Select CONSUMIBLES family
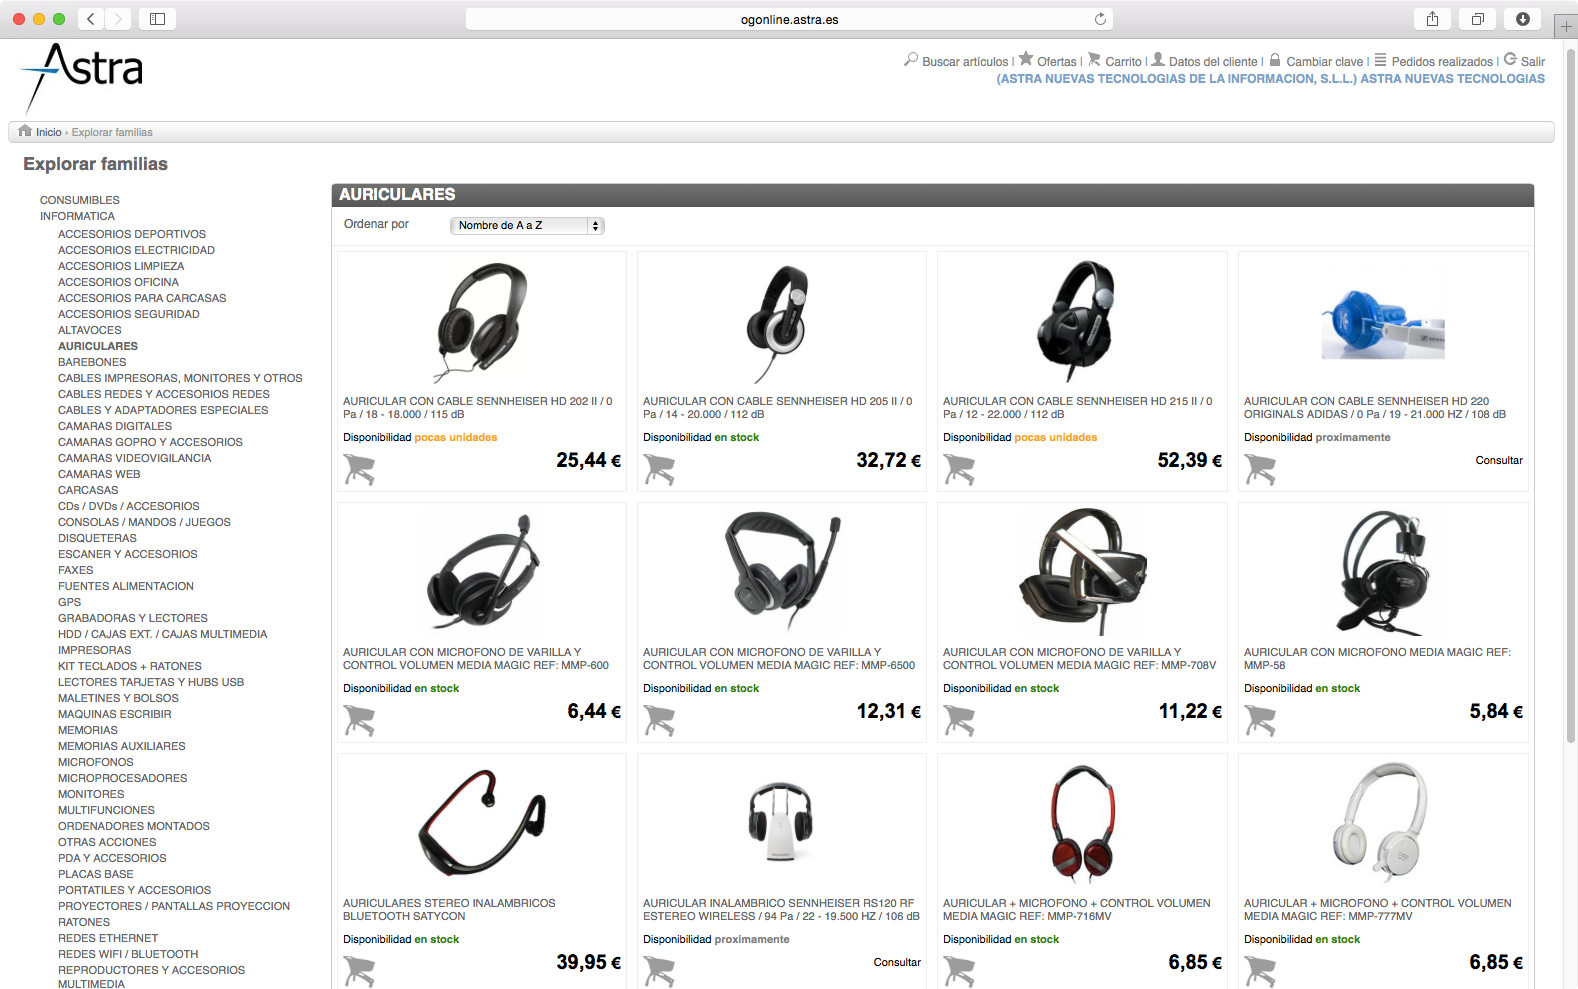Viewport: 1578px width, 989px height. point(80,200)
